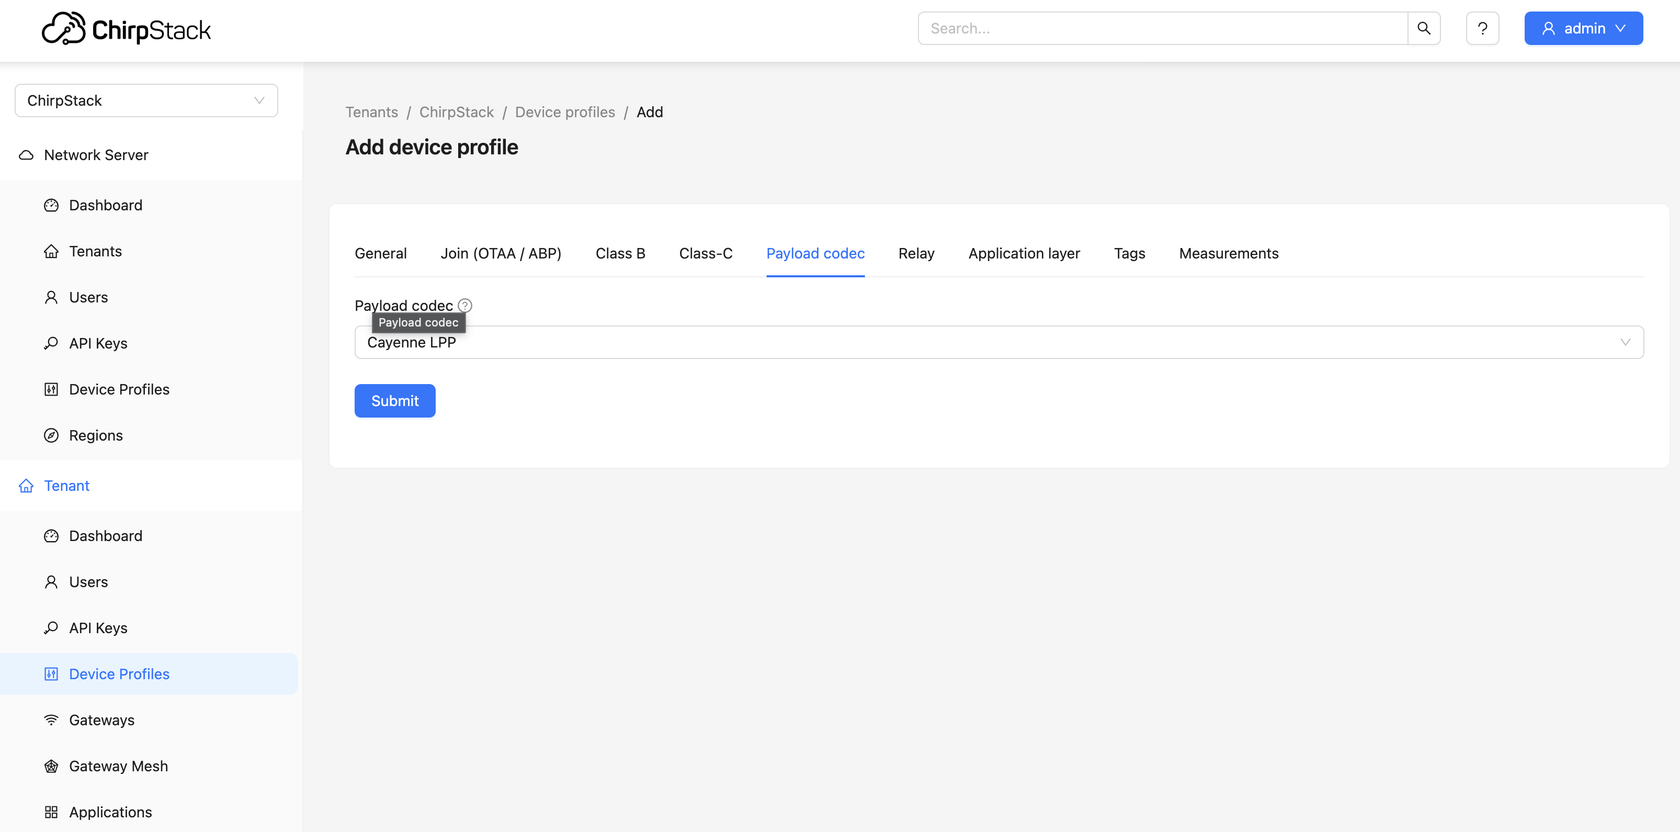Submit the device profile form

coord(395,401)
